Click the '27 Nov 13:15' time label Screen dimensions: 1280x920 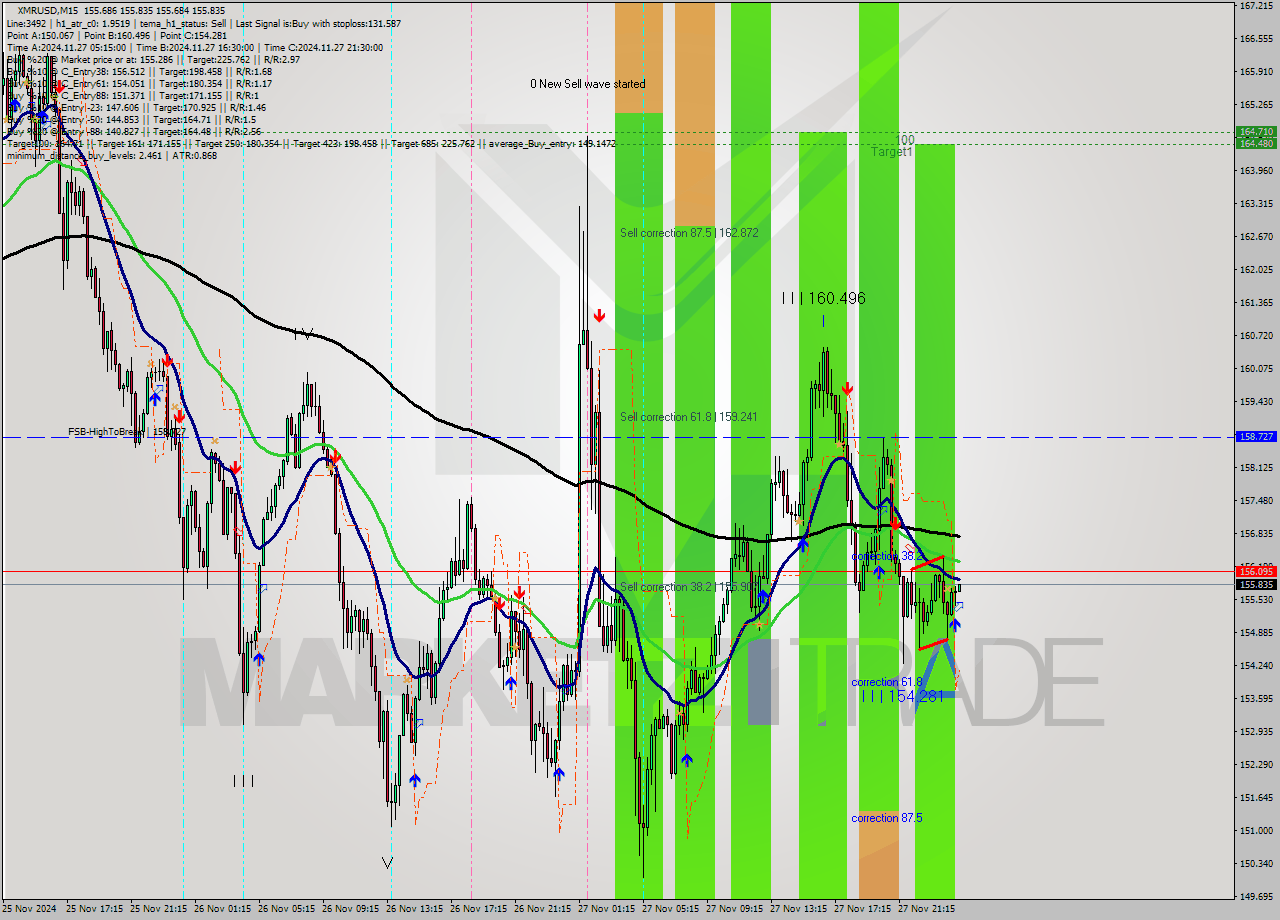tap(799, 910)
